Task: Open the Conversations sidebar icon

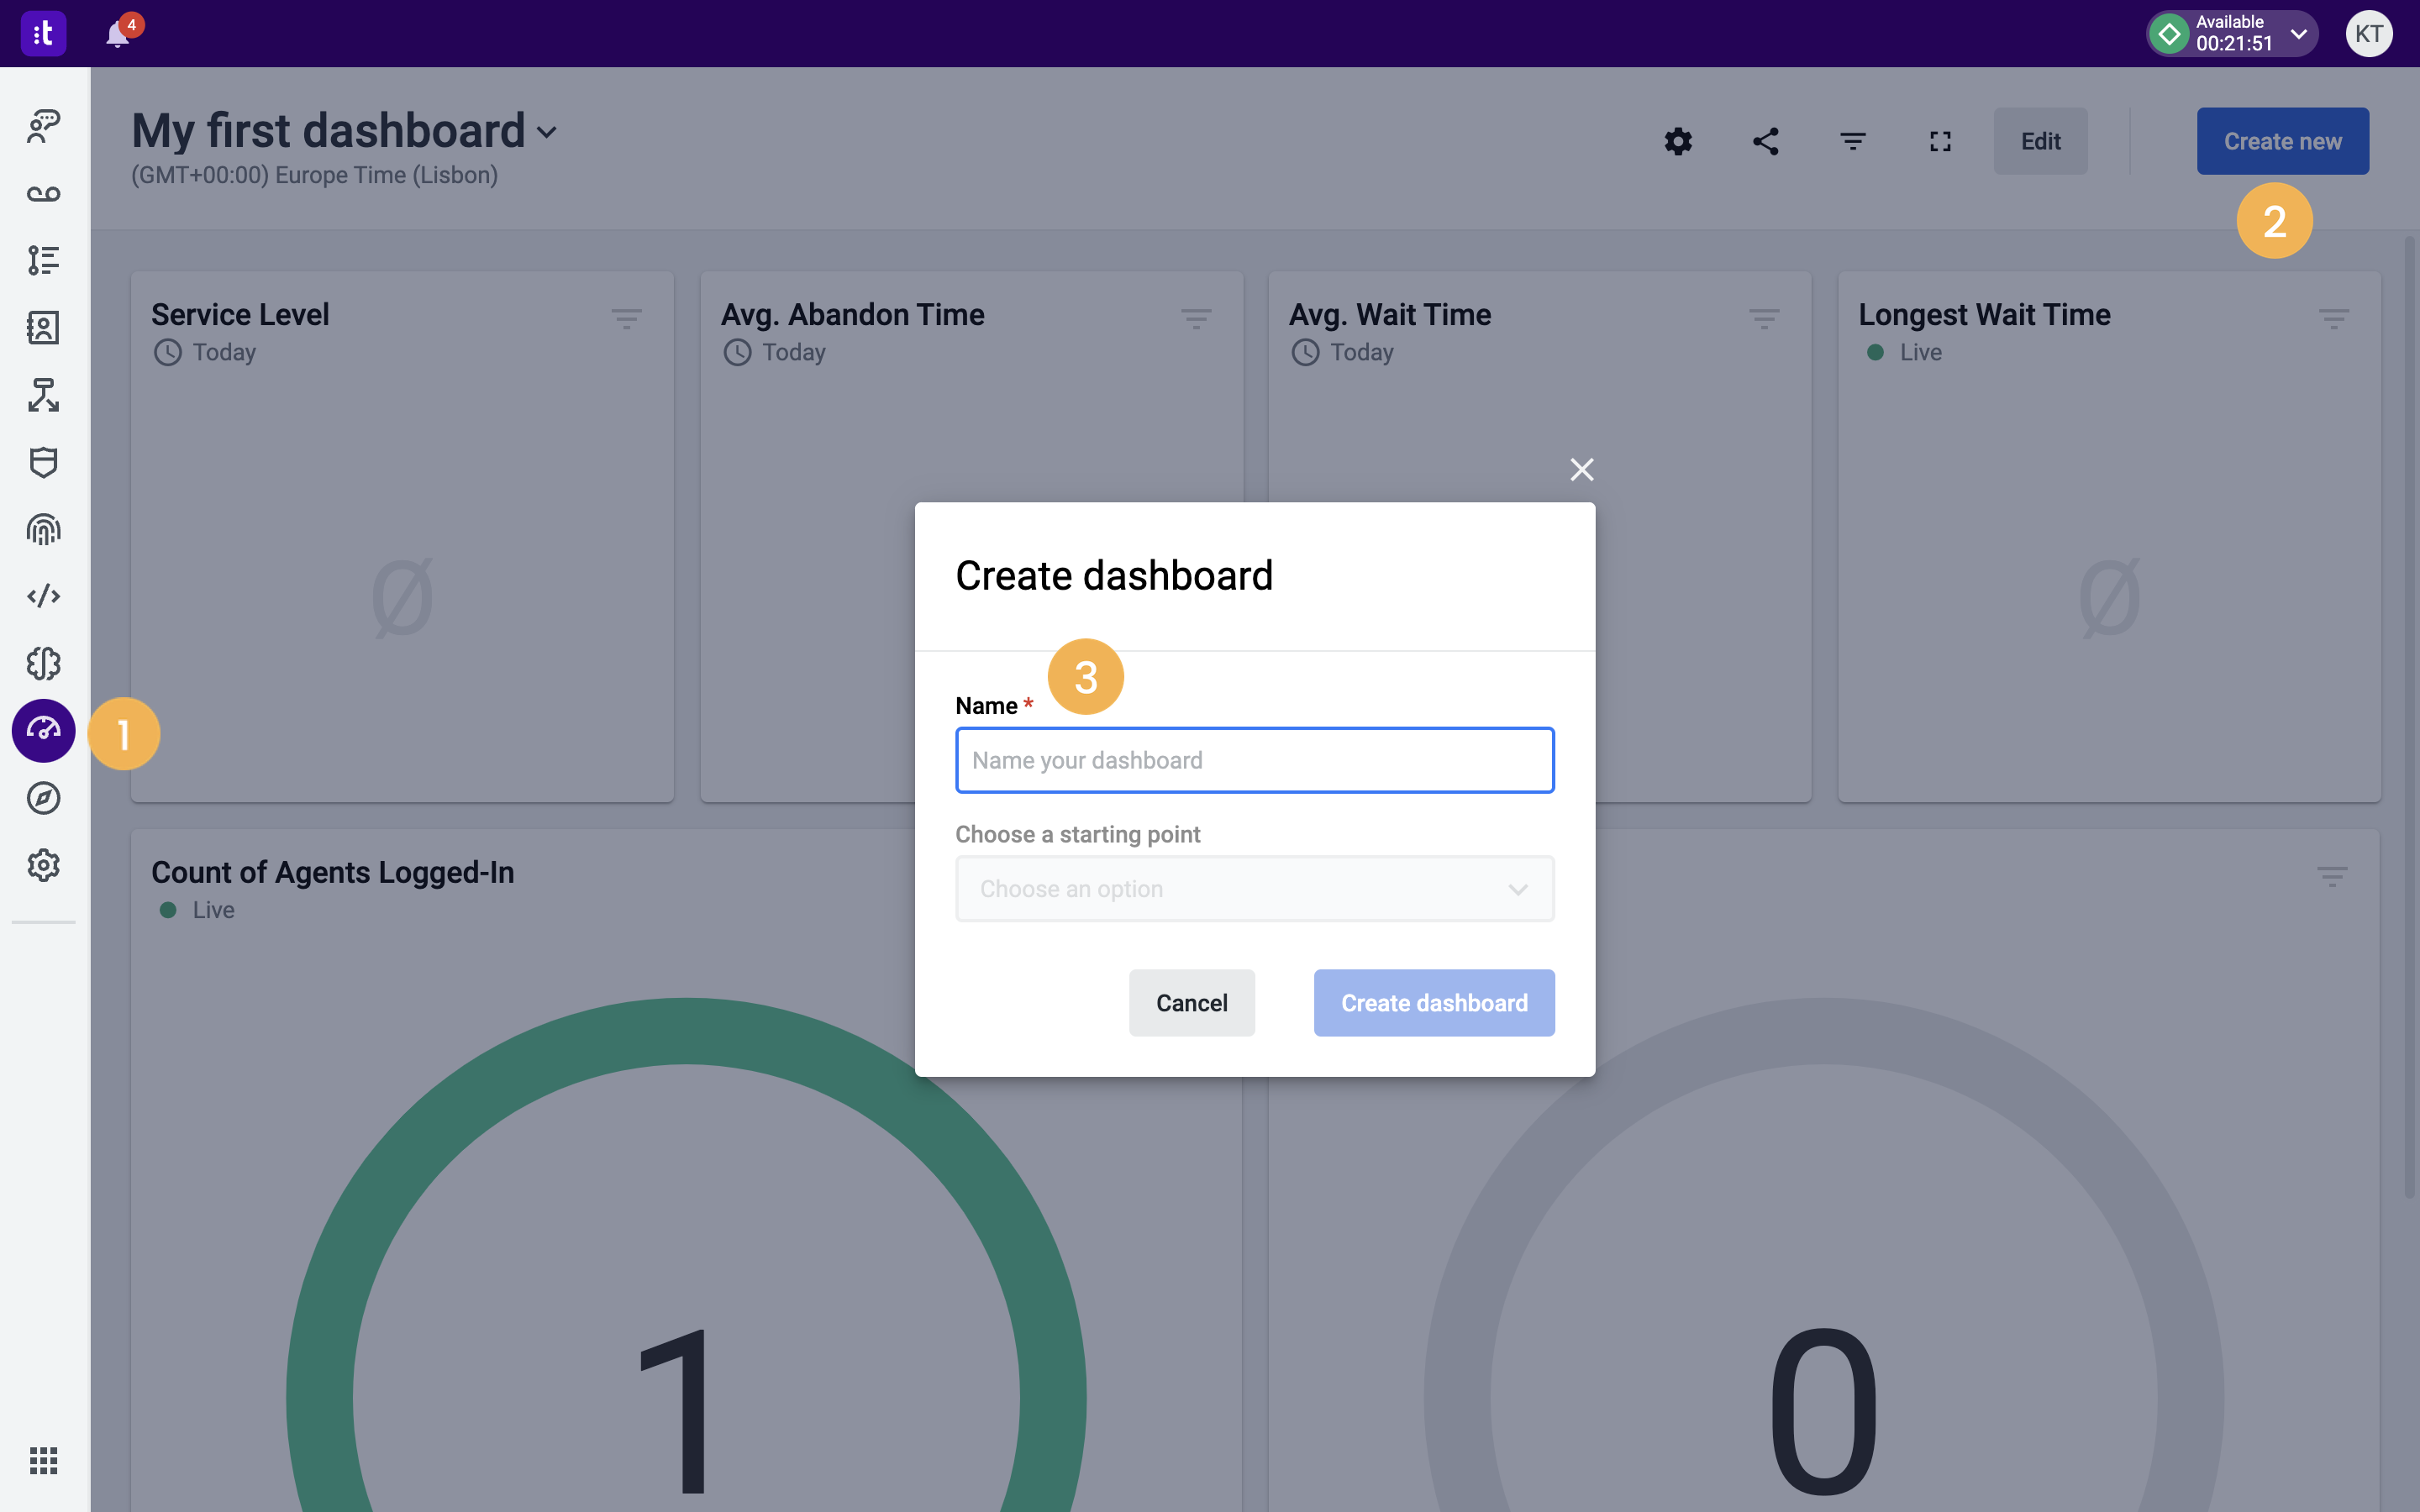Action: tap(43, 125)
